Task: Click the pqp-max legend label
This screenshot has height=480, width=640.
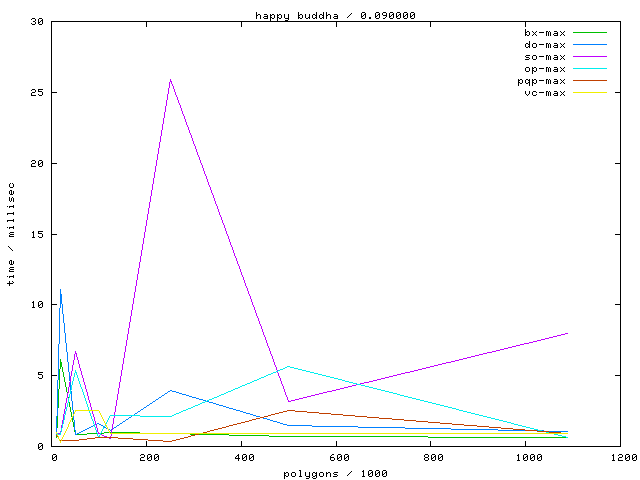Action: pos(541,81)
